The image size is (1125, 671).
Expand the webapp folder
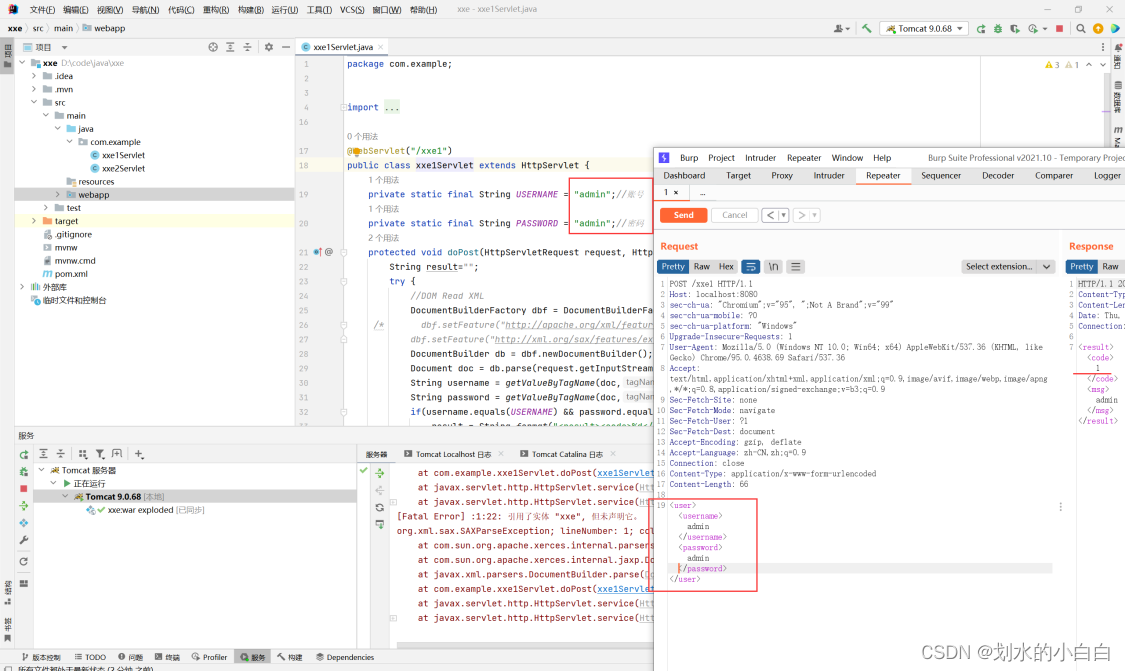pyautogui.click(x=58, y=194)
